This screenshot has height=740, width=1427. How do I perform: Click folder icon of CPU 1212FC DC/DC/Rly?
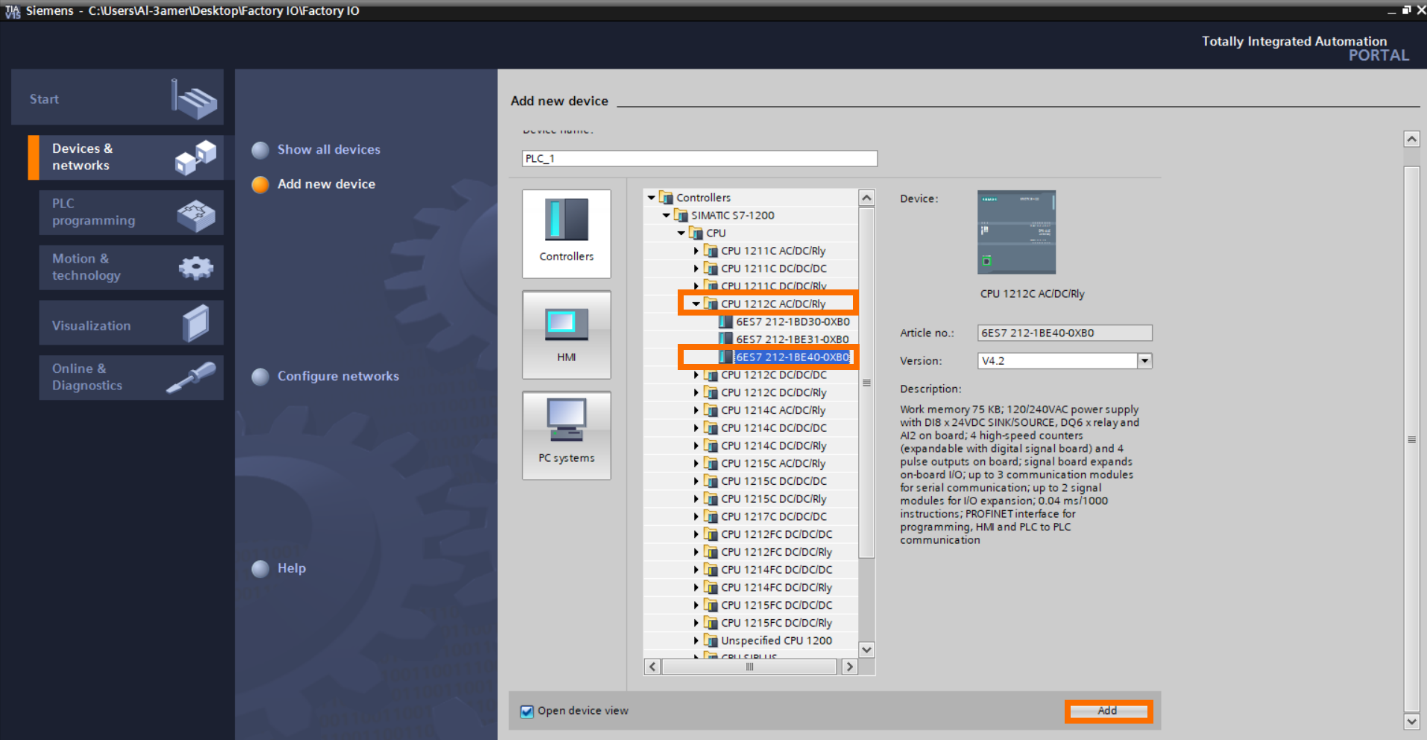tap(711, 552)
